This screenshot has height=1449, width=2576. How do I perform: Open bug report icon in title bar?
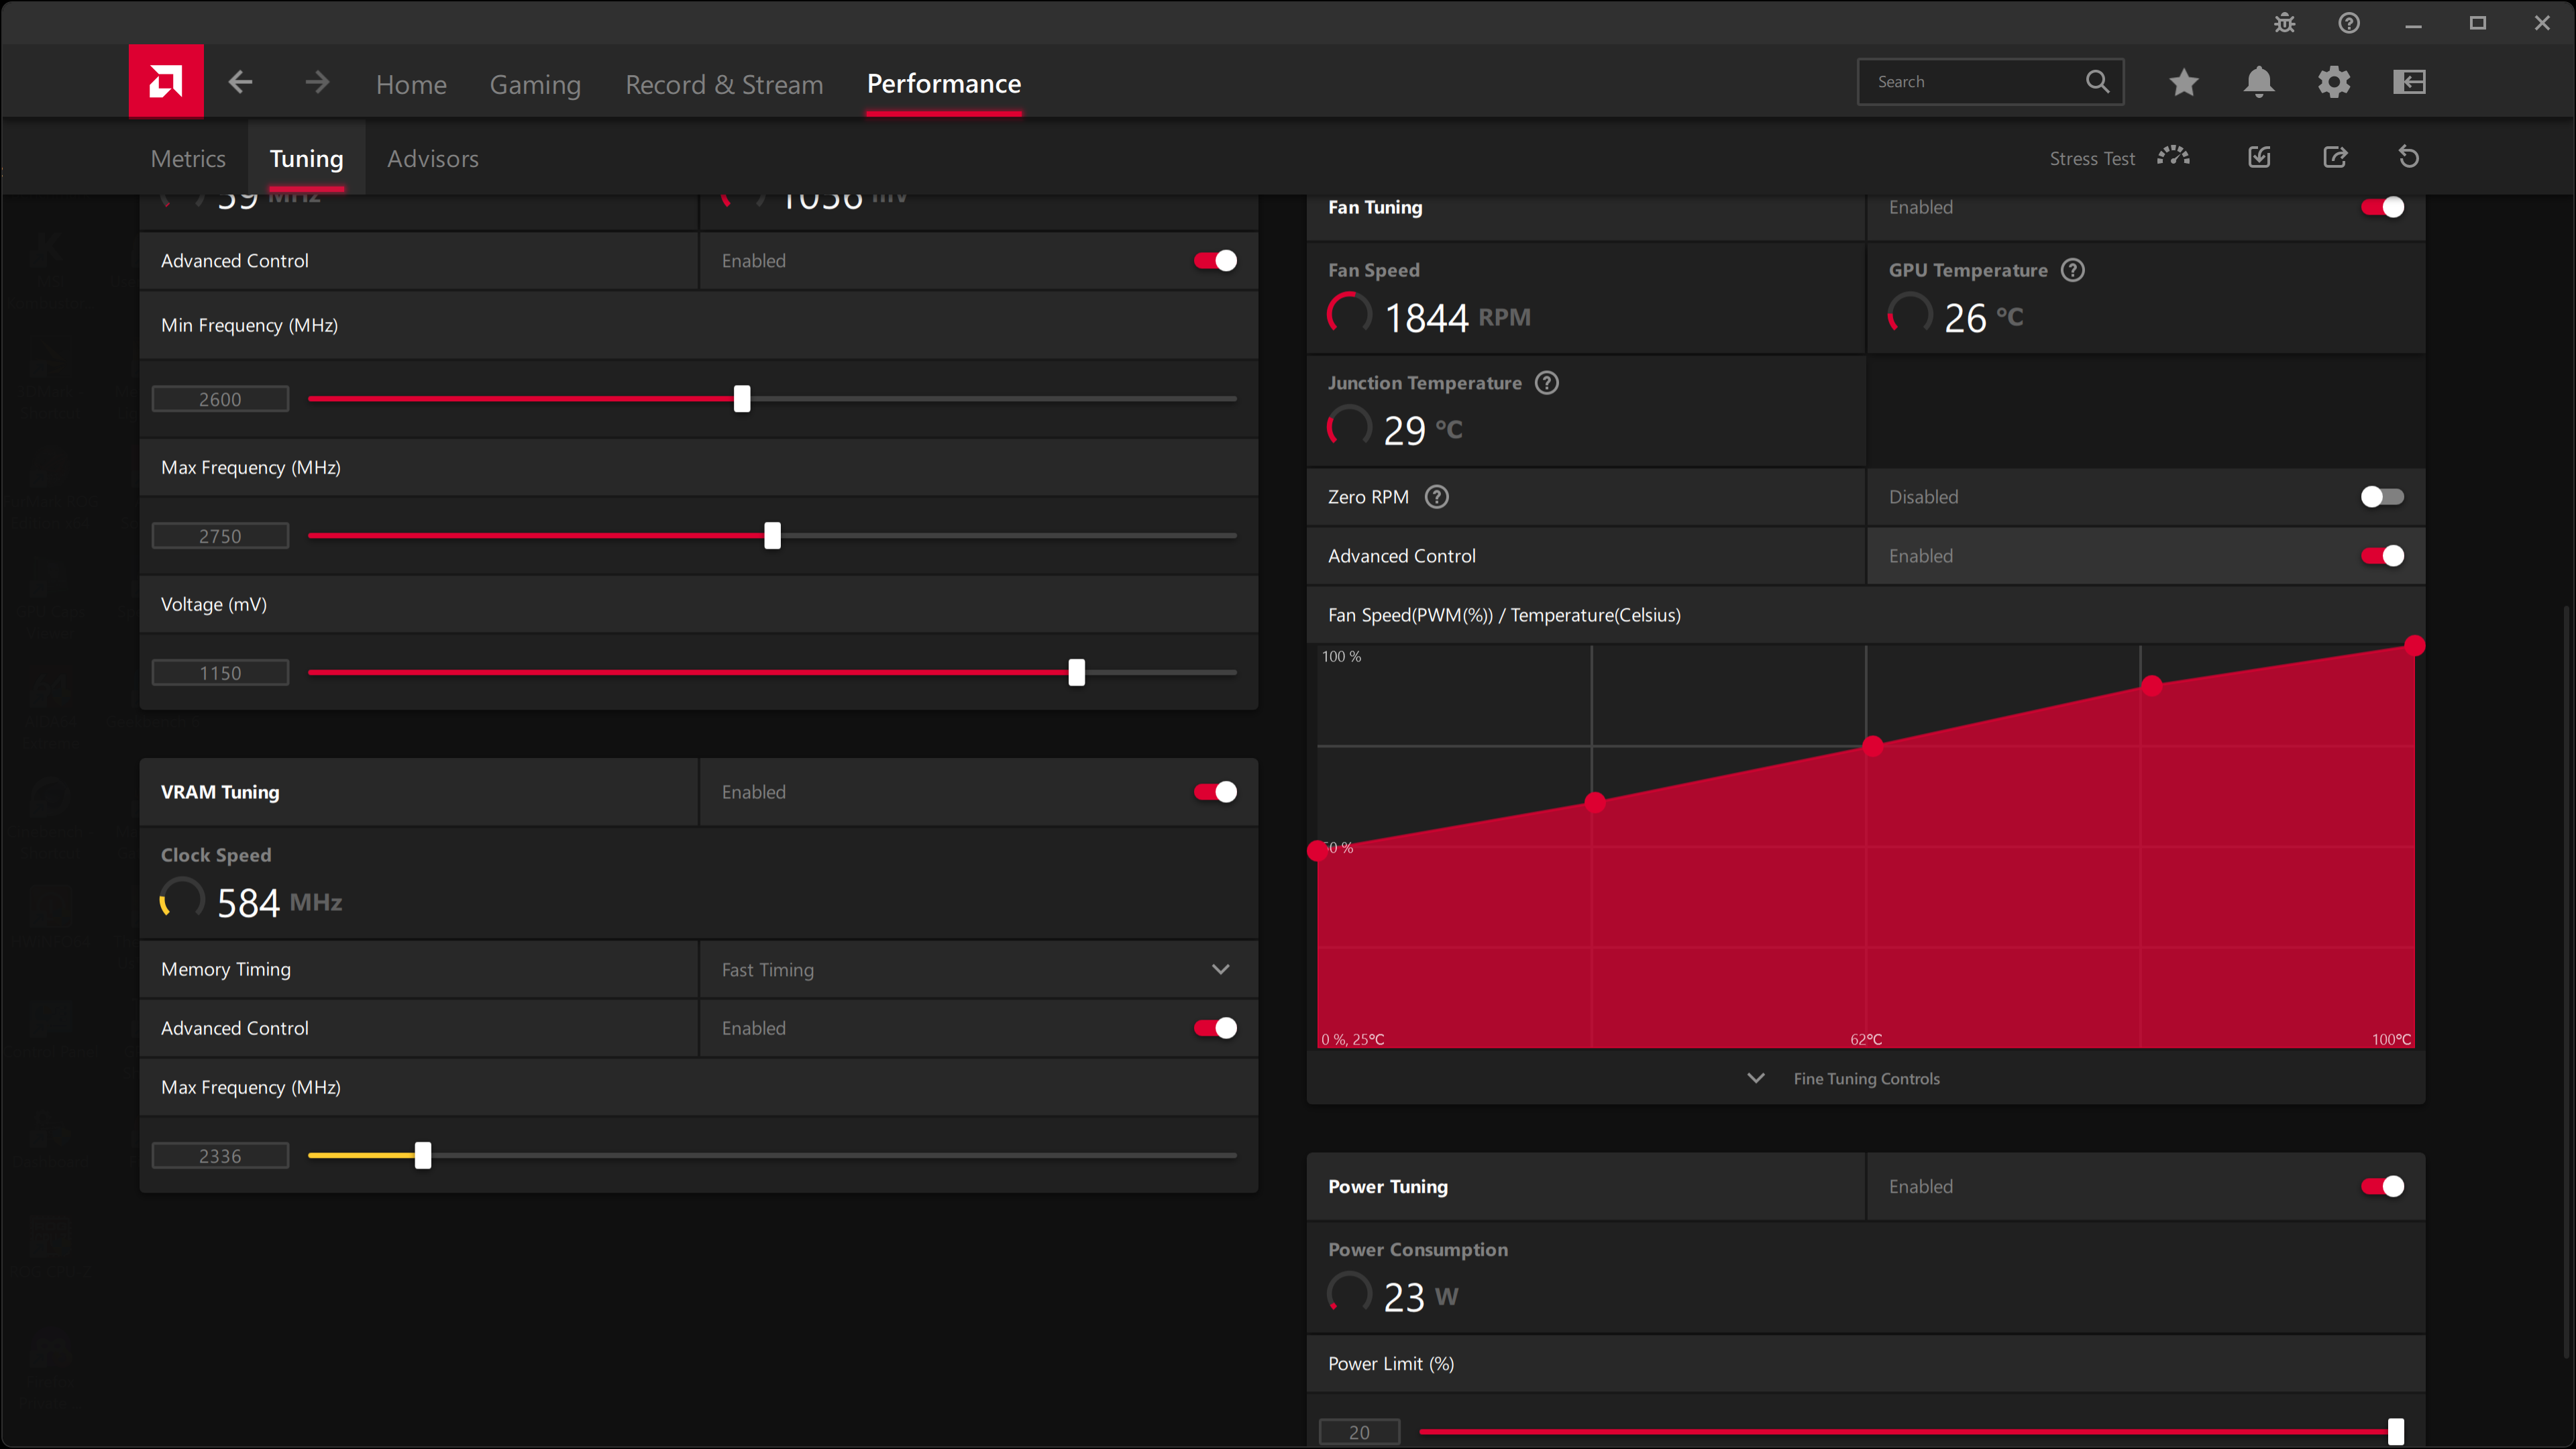click(x=2285, y=23)
